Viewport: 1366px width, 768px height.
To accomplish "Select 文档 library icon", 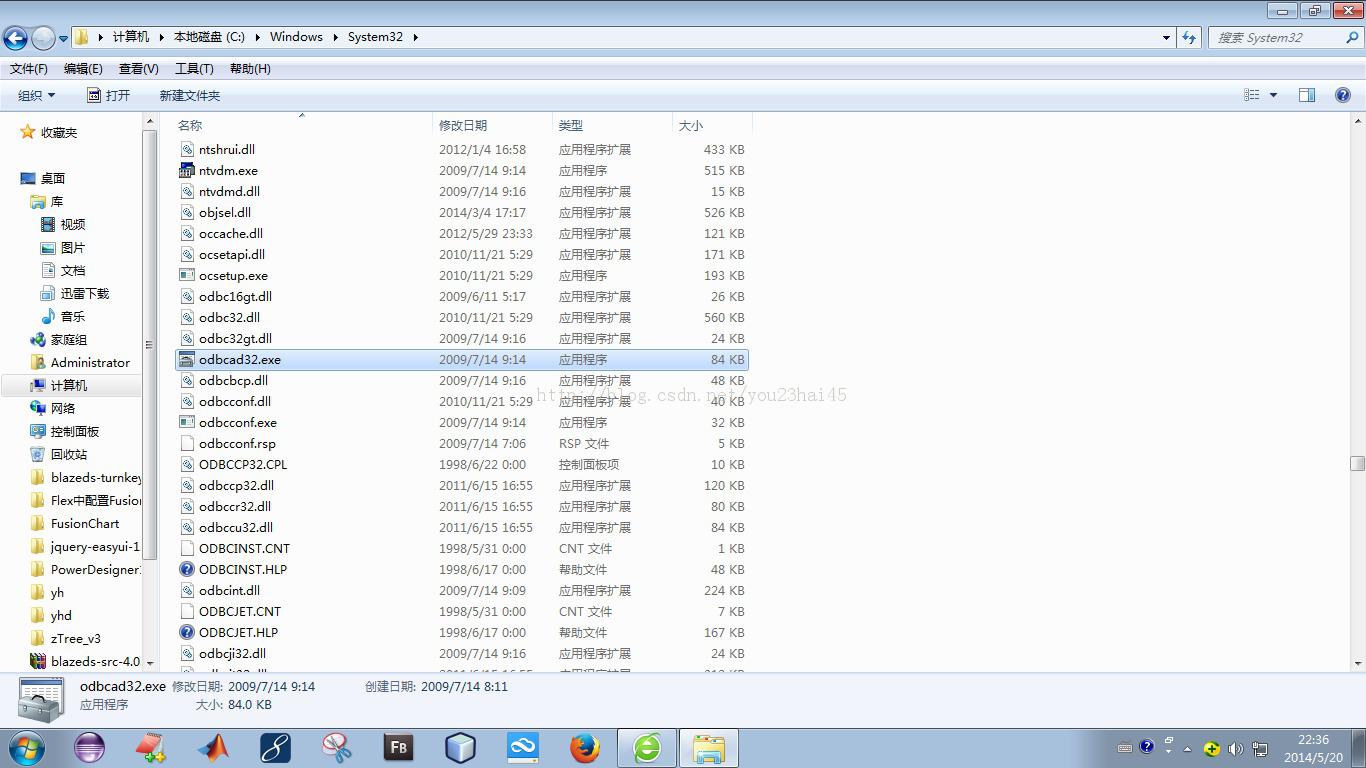I will pos(48,270).
